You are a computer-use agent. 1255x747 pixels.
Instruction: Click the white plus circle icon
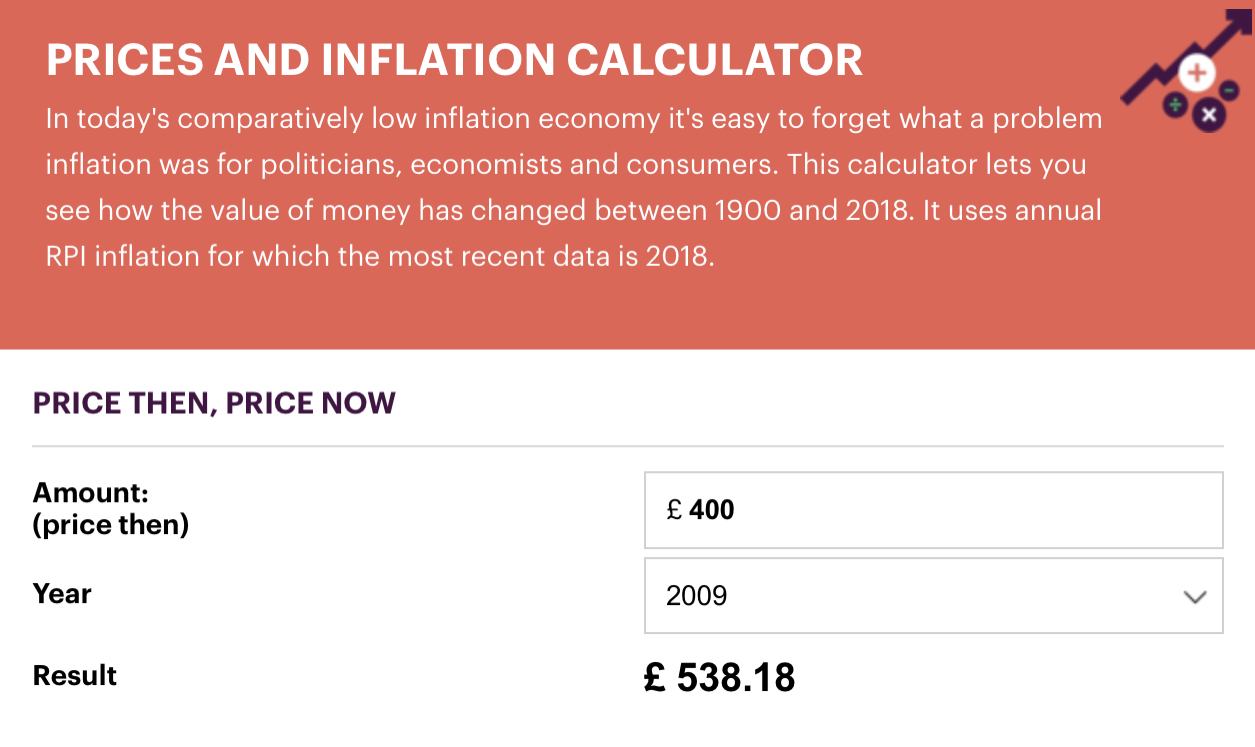point(1196,72)
